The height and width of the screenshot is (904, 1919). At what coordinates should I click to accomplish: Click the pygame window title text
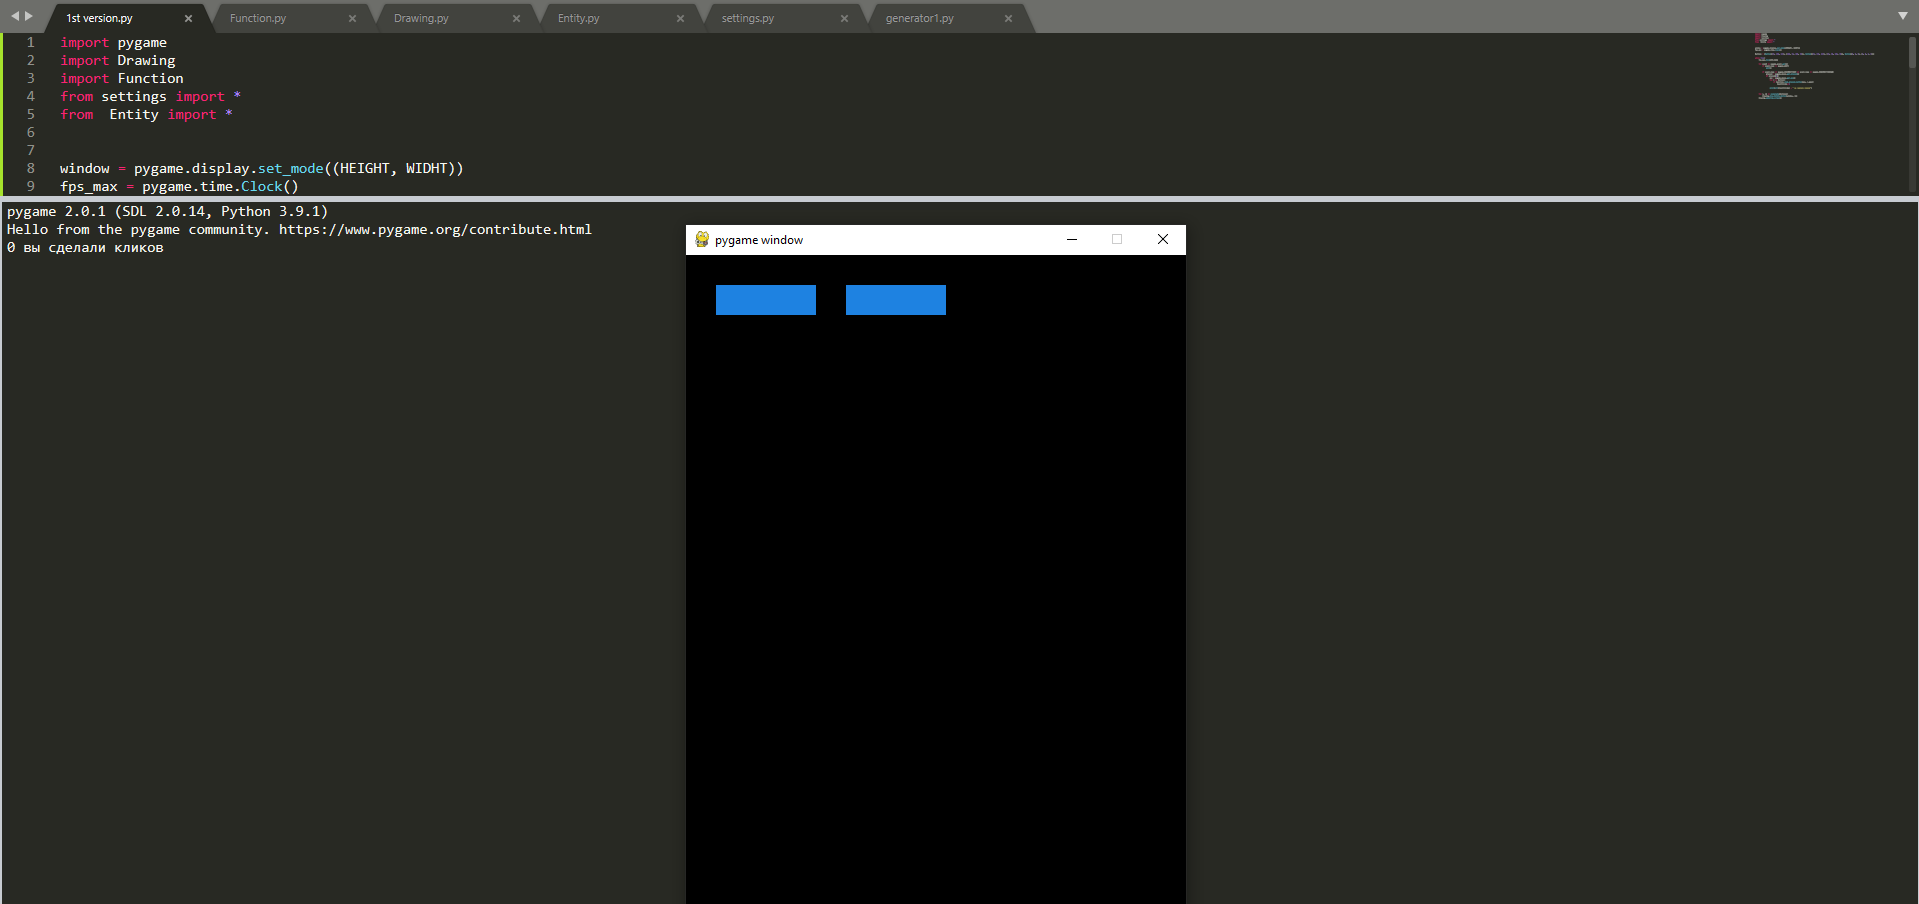[759, 240]
